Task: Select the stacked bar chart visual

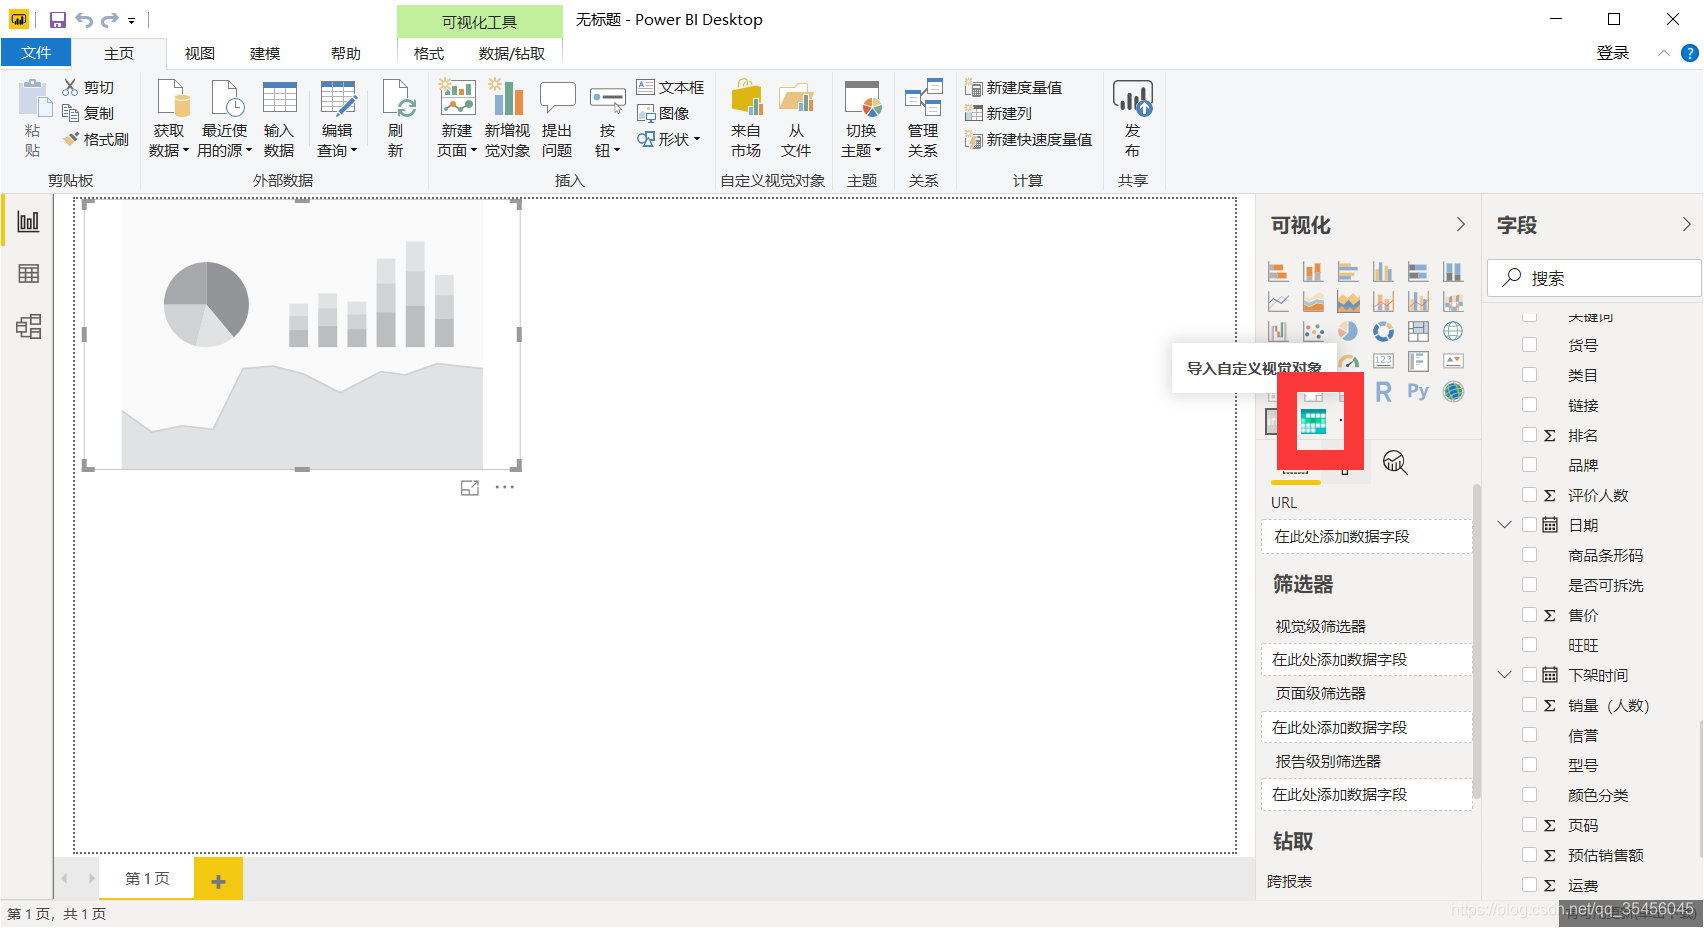Action: pos(1278,271)
